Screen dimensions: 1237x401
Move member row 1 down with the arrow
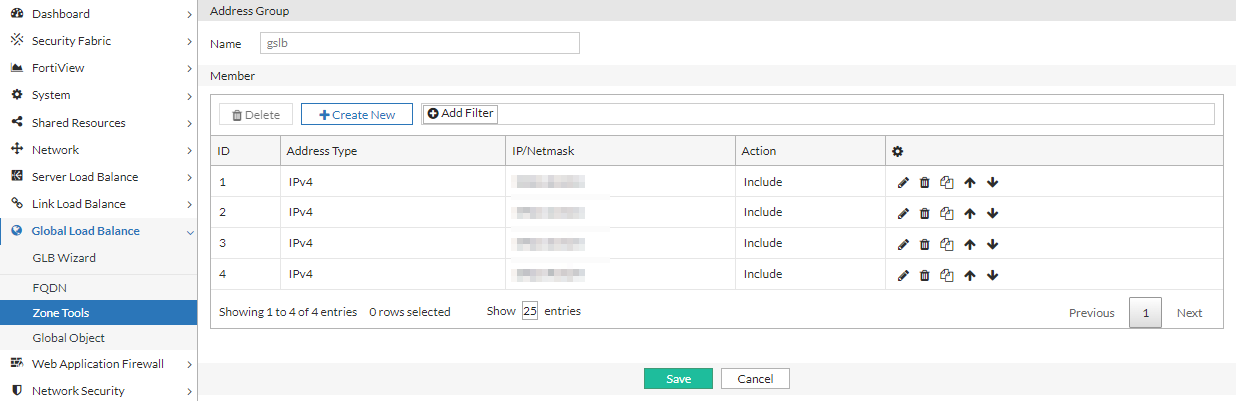point(992,183)
